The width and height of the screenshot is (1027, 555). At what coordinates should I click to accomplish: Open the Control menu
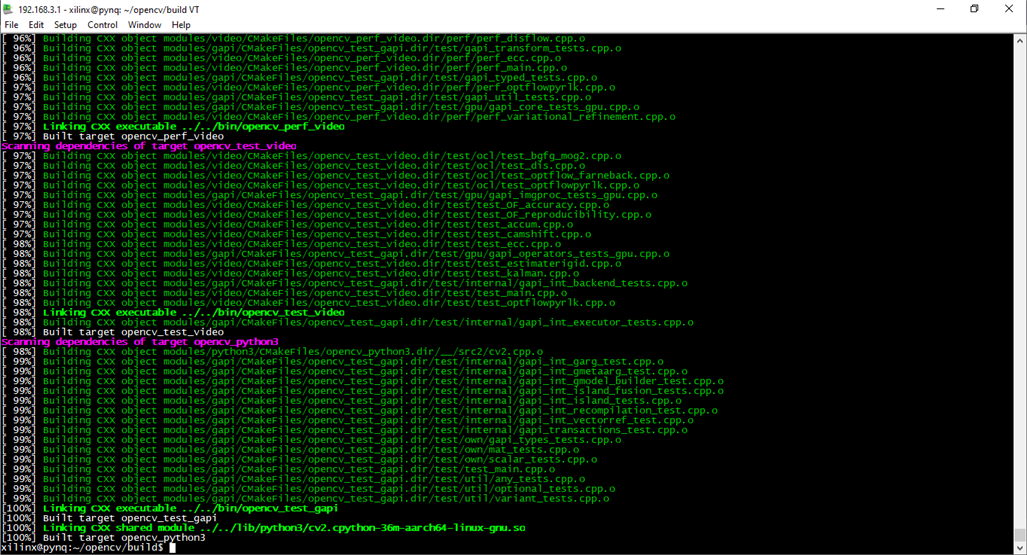tap(102, 25)
